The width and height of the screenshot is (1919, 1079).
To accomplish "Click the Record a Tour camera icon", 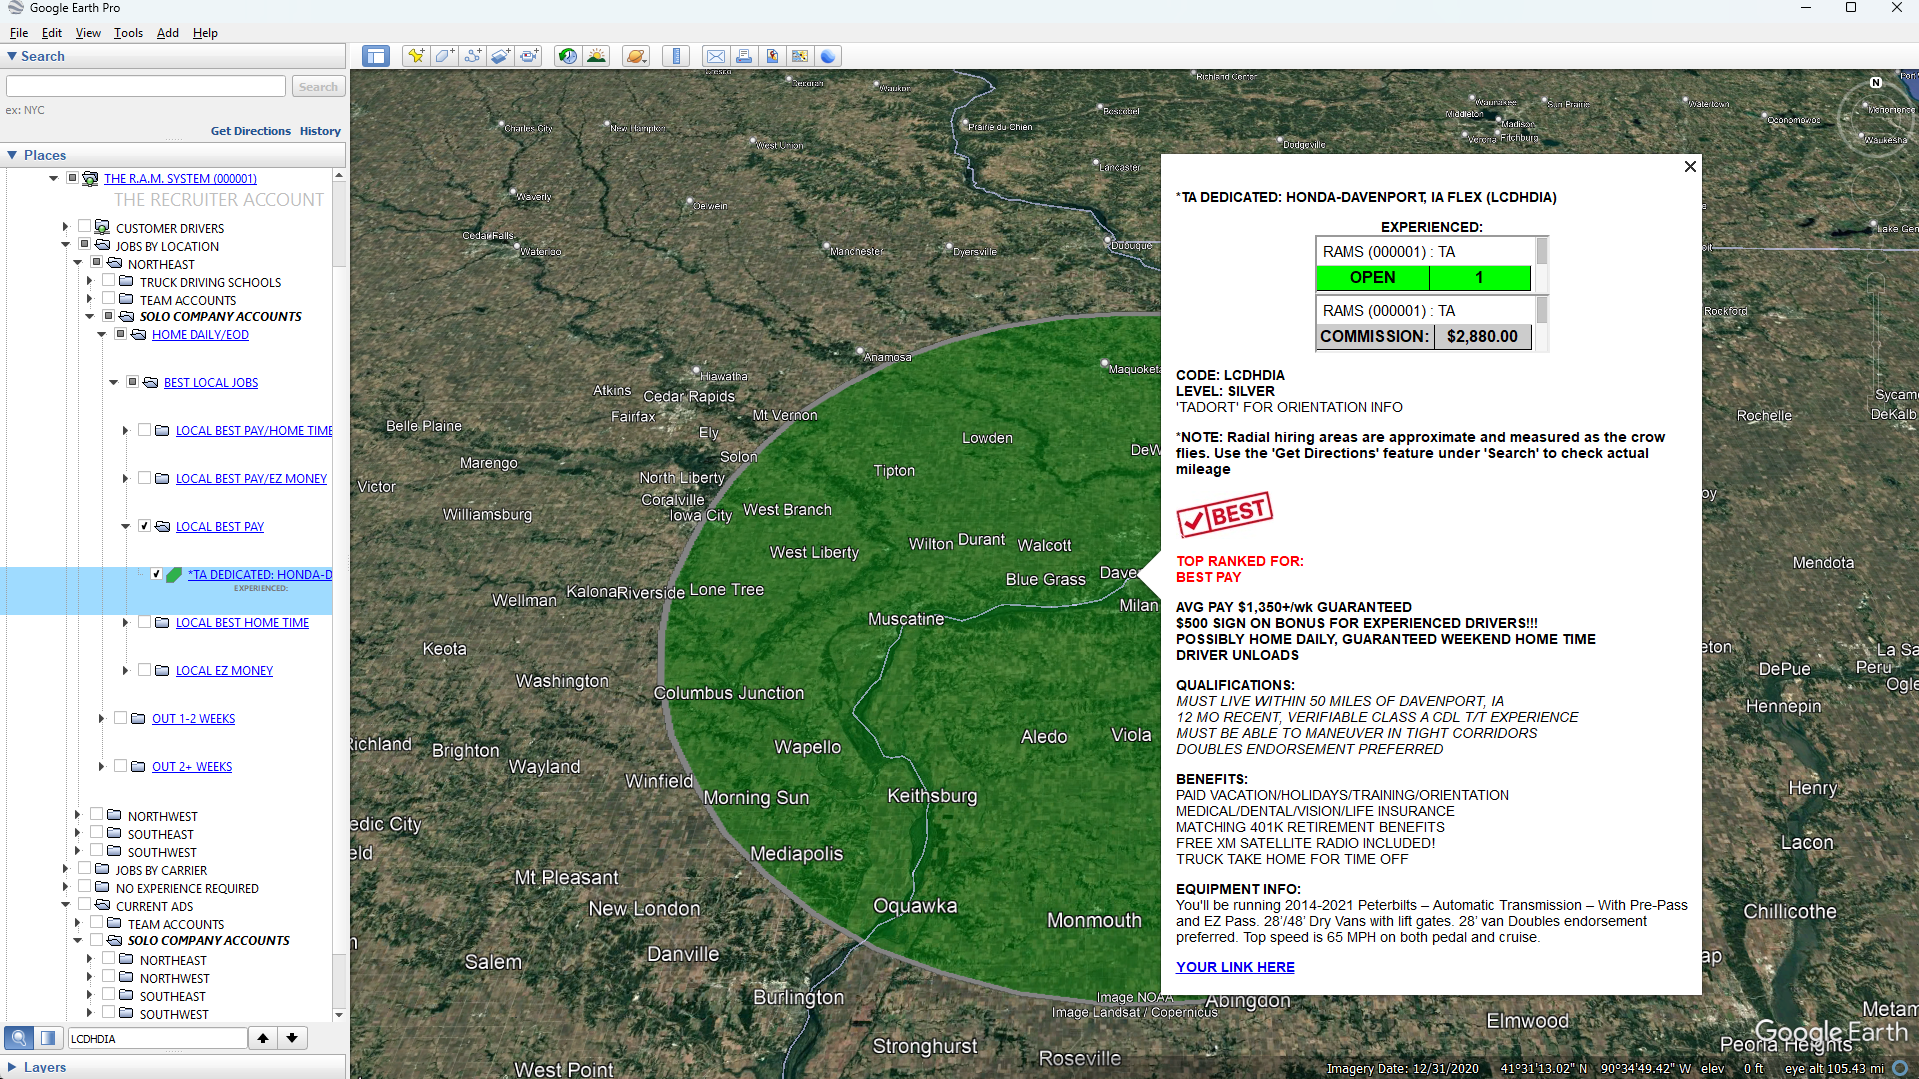I will [x=529, y=56].
